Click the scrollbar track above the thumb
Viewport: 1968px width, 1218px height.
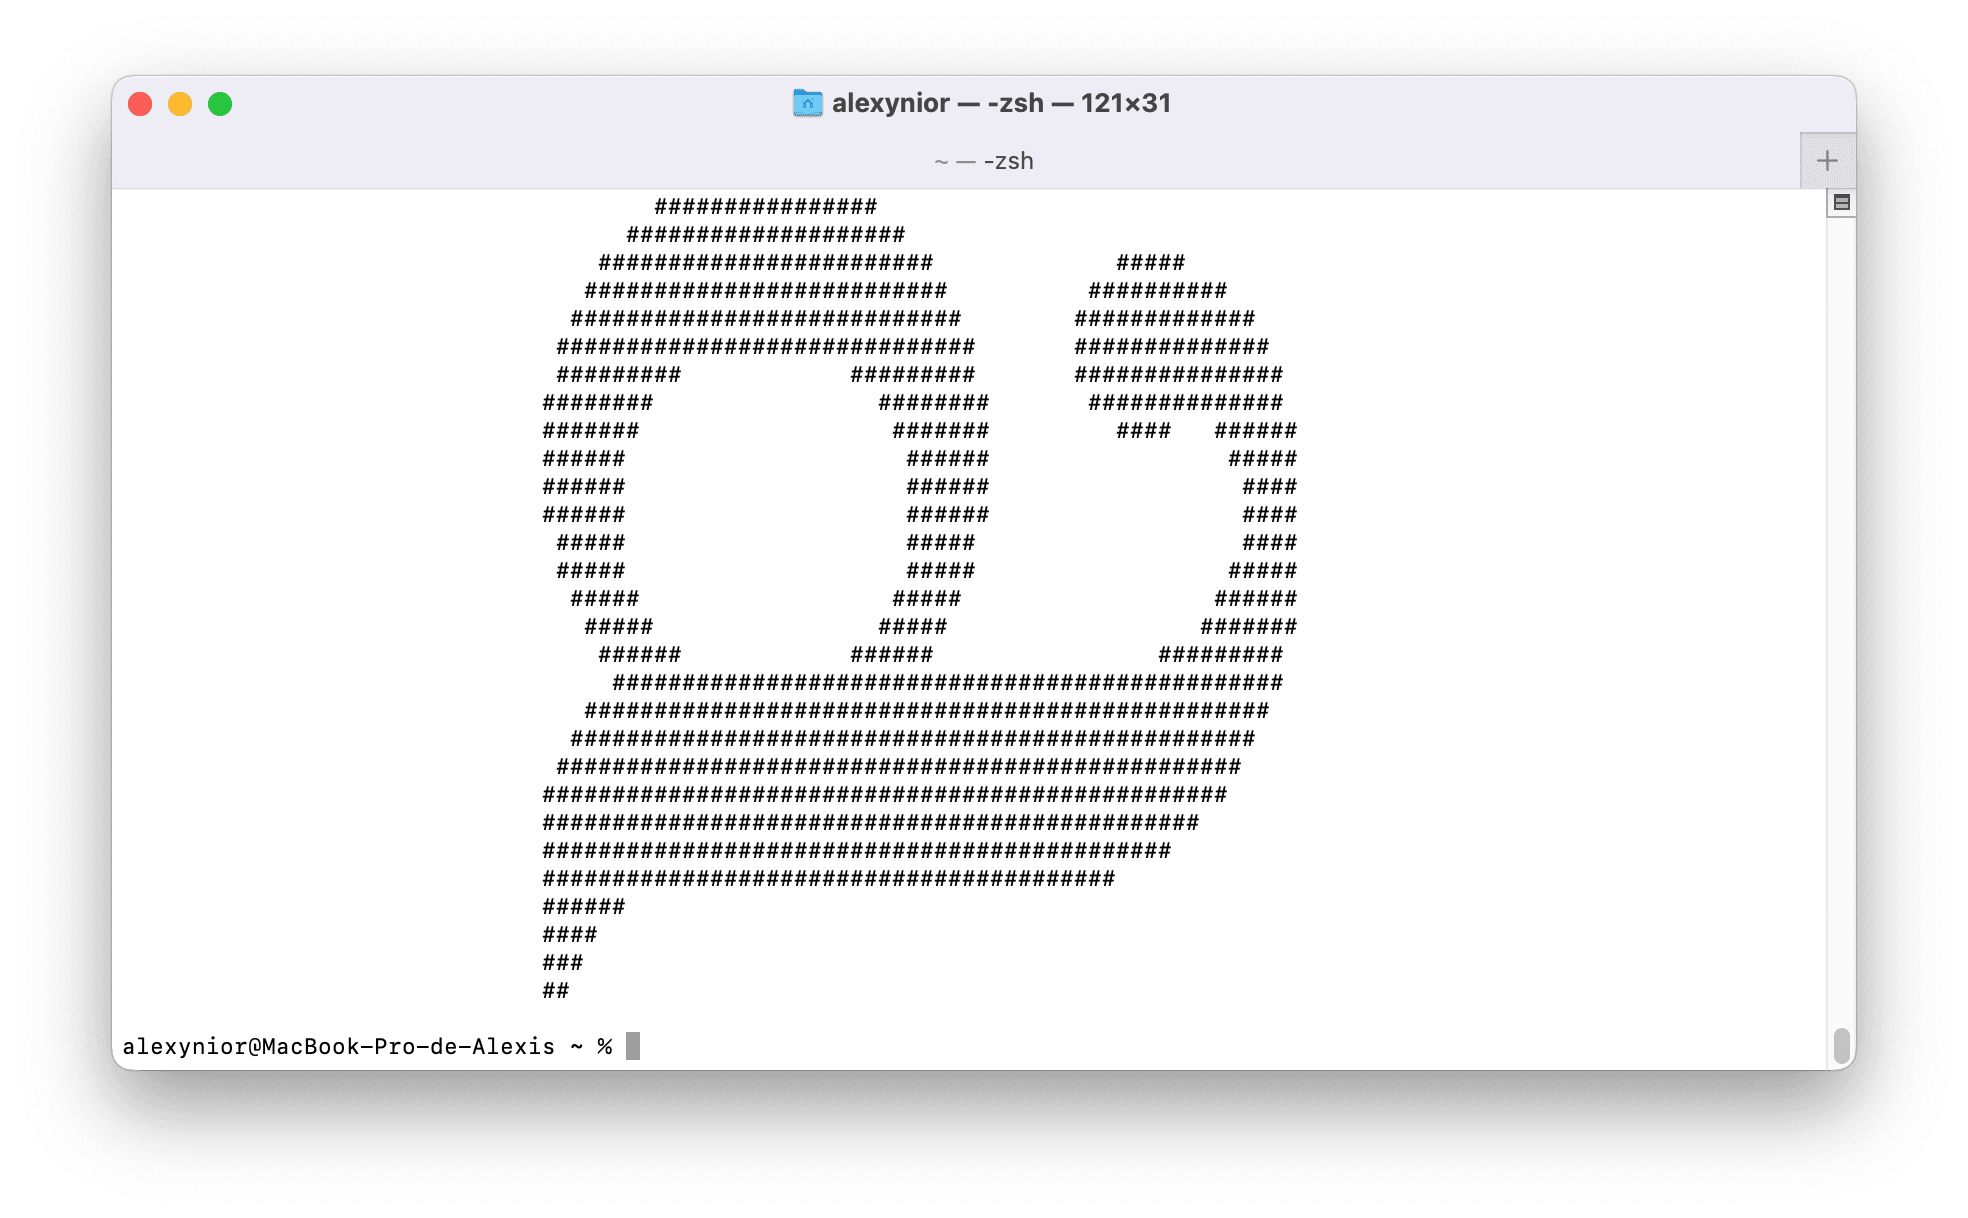click(1840, 600)
